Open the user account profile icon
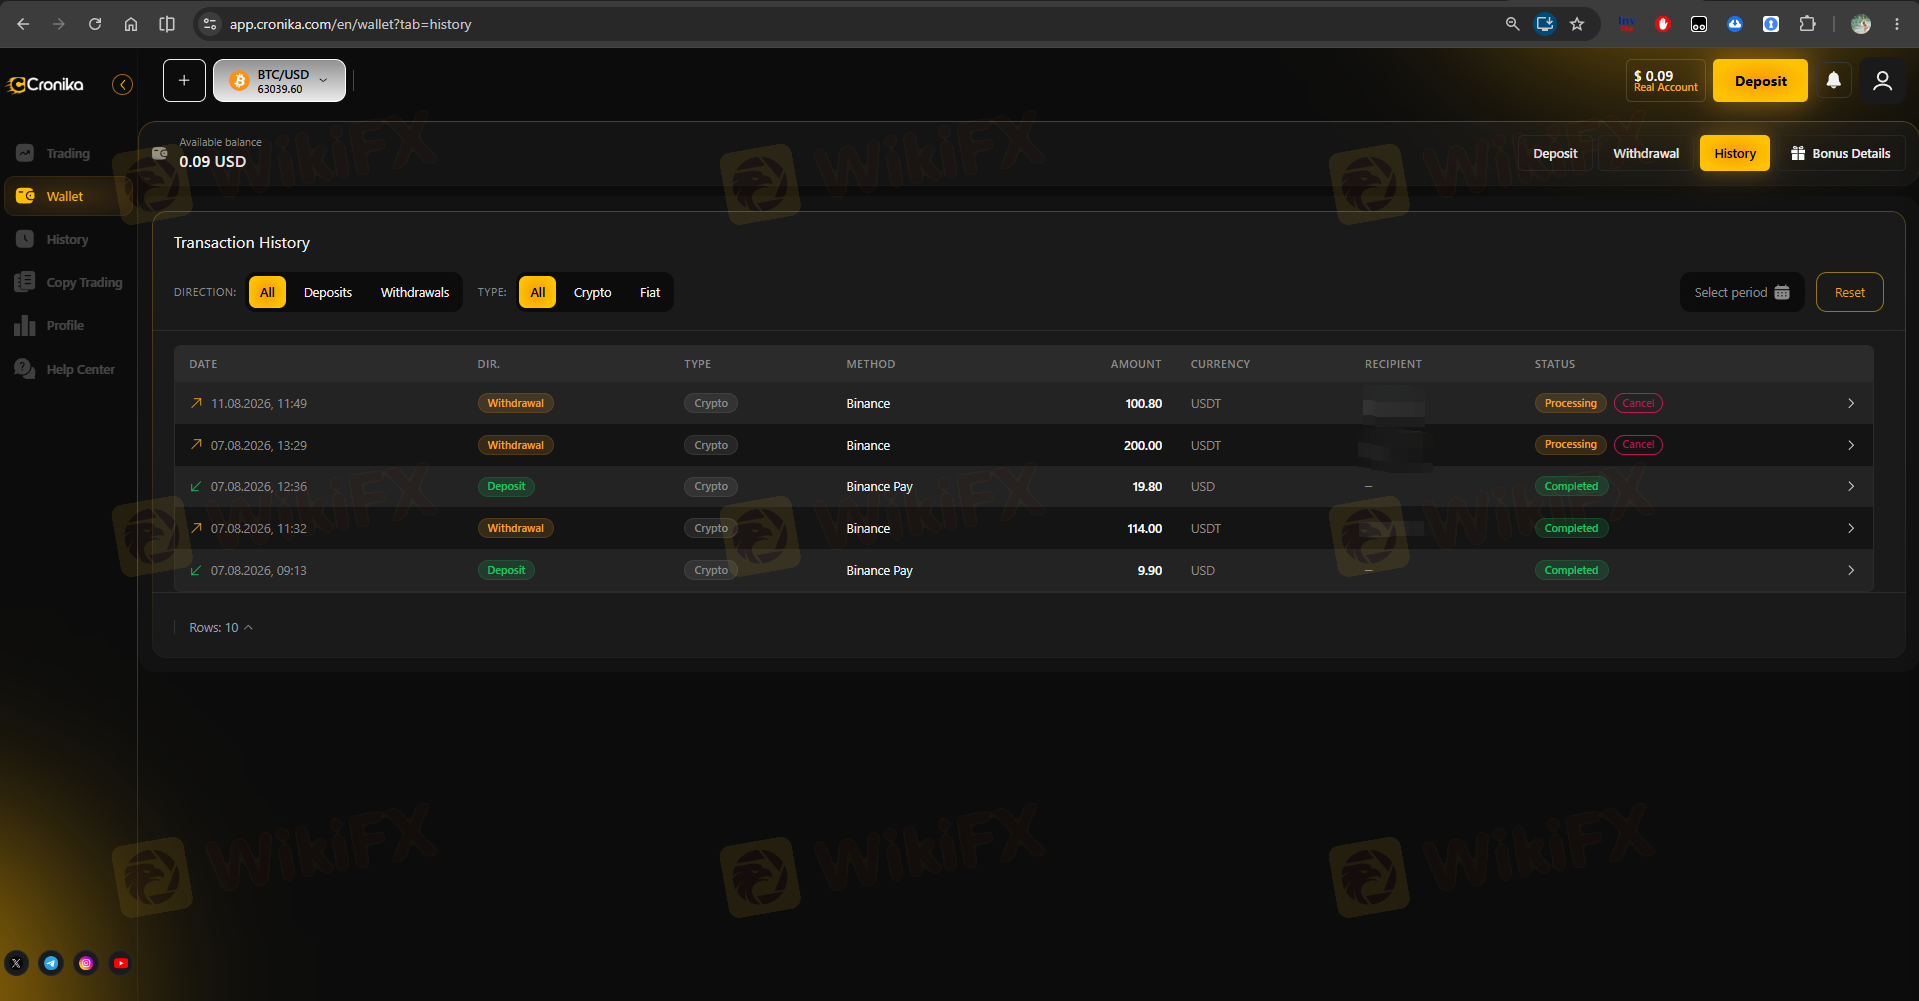The height and width of the screenshot is (1001, 1919). coord(1882,81)
